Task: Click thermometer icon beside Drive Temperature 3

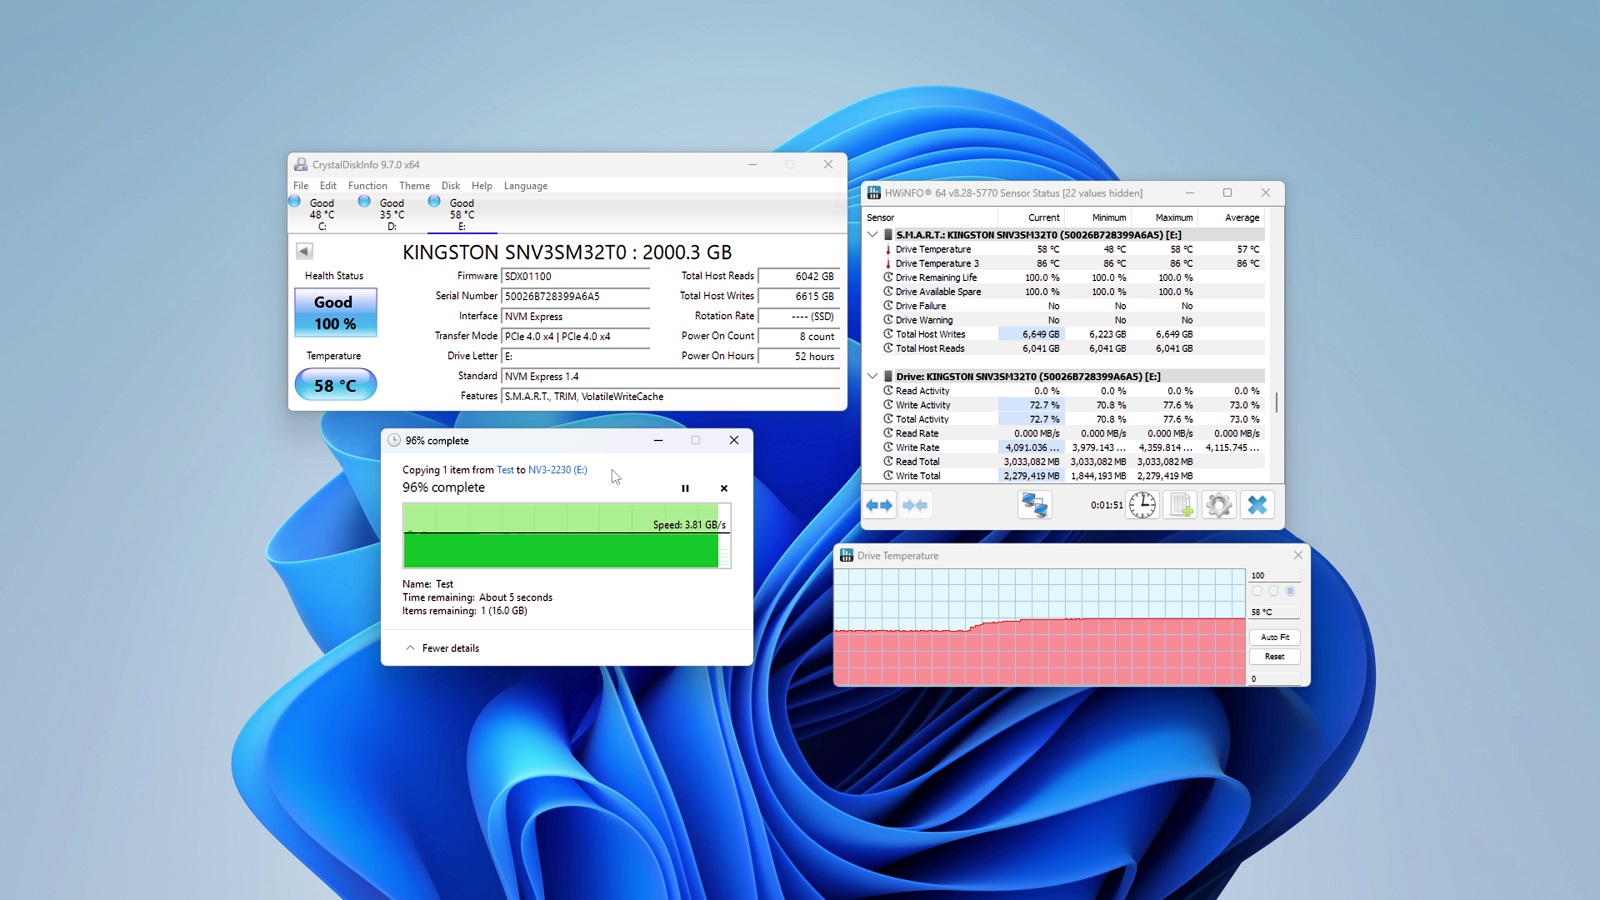Action: (887, 263)
